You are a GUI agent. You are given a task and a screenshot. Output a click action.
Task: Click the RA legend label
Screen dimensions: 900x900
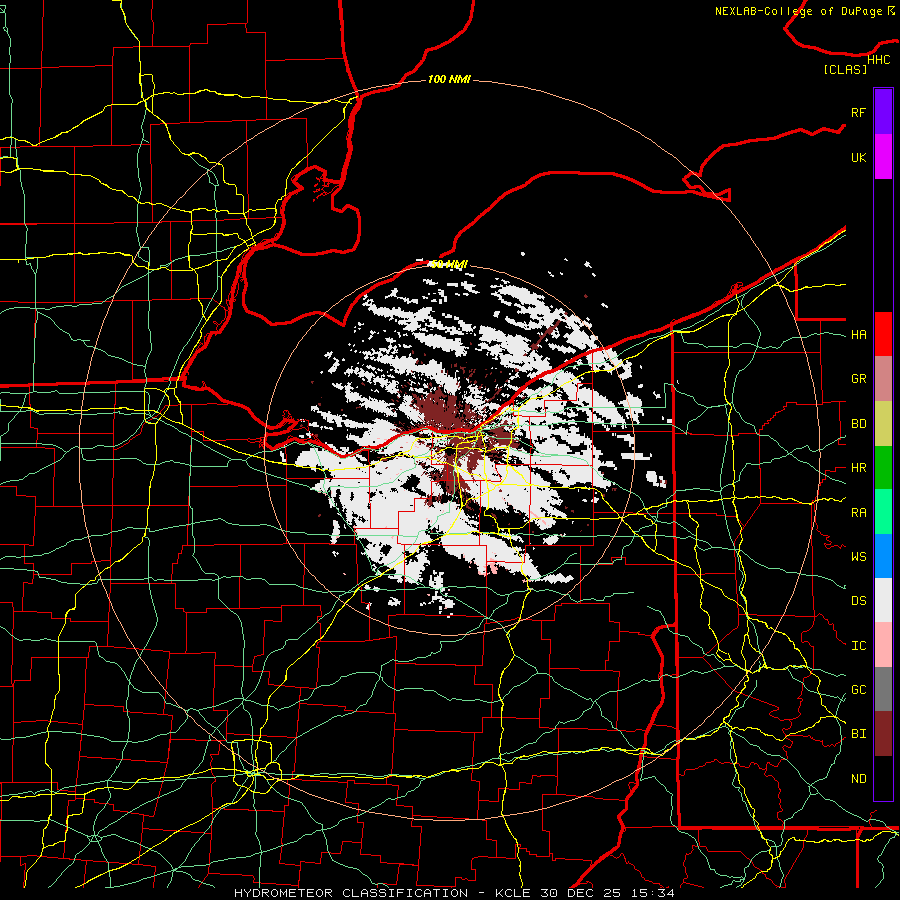[x=859, y=513]
